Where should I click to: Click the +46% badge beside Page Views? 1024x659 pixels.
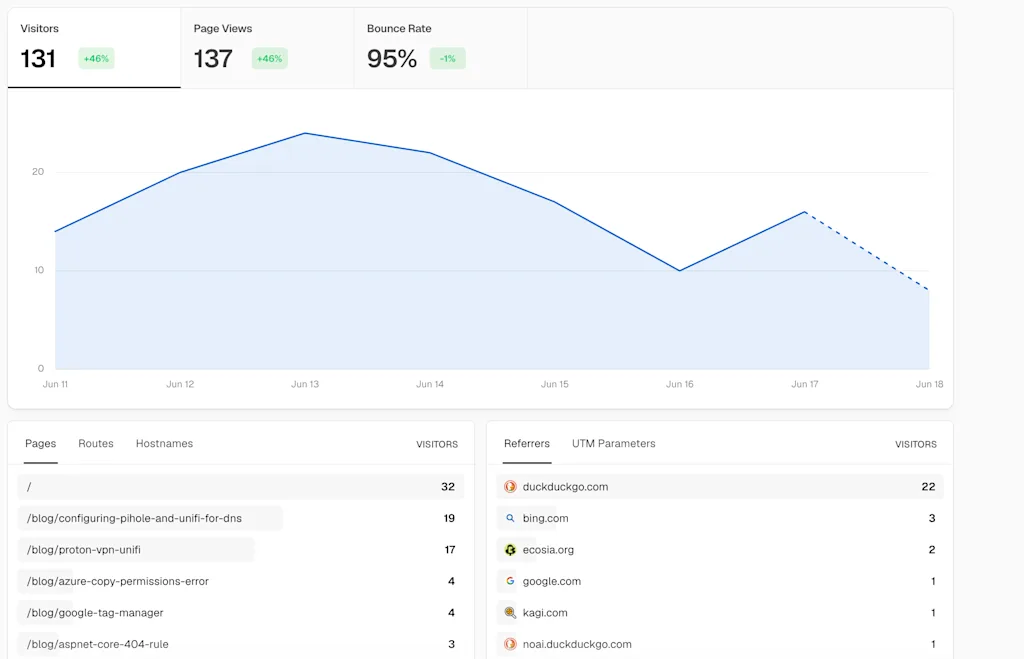(270, 59)
